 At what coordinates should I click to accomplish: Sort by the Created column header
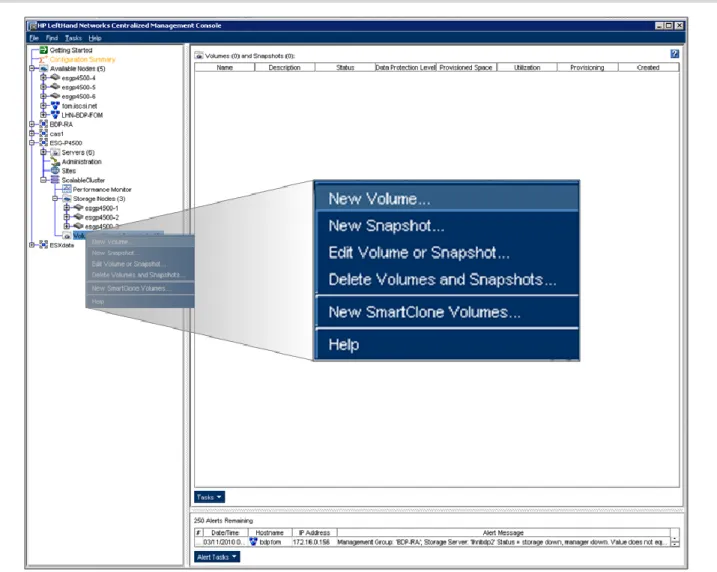[x=648, y=67]
